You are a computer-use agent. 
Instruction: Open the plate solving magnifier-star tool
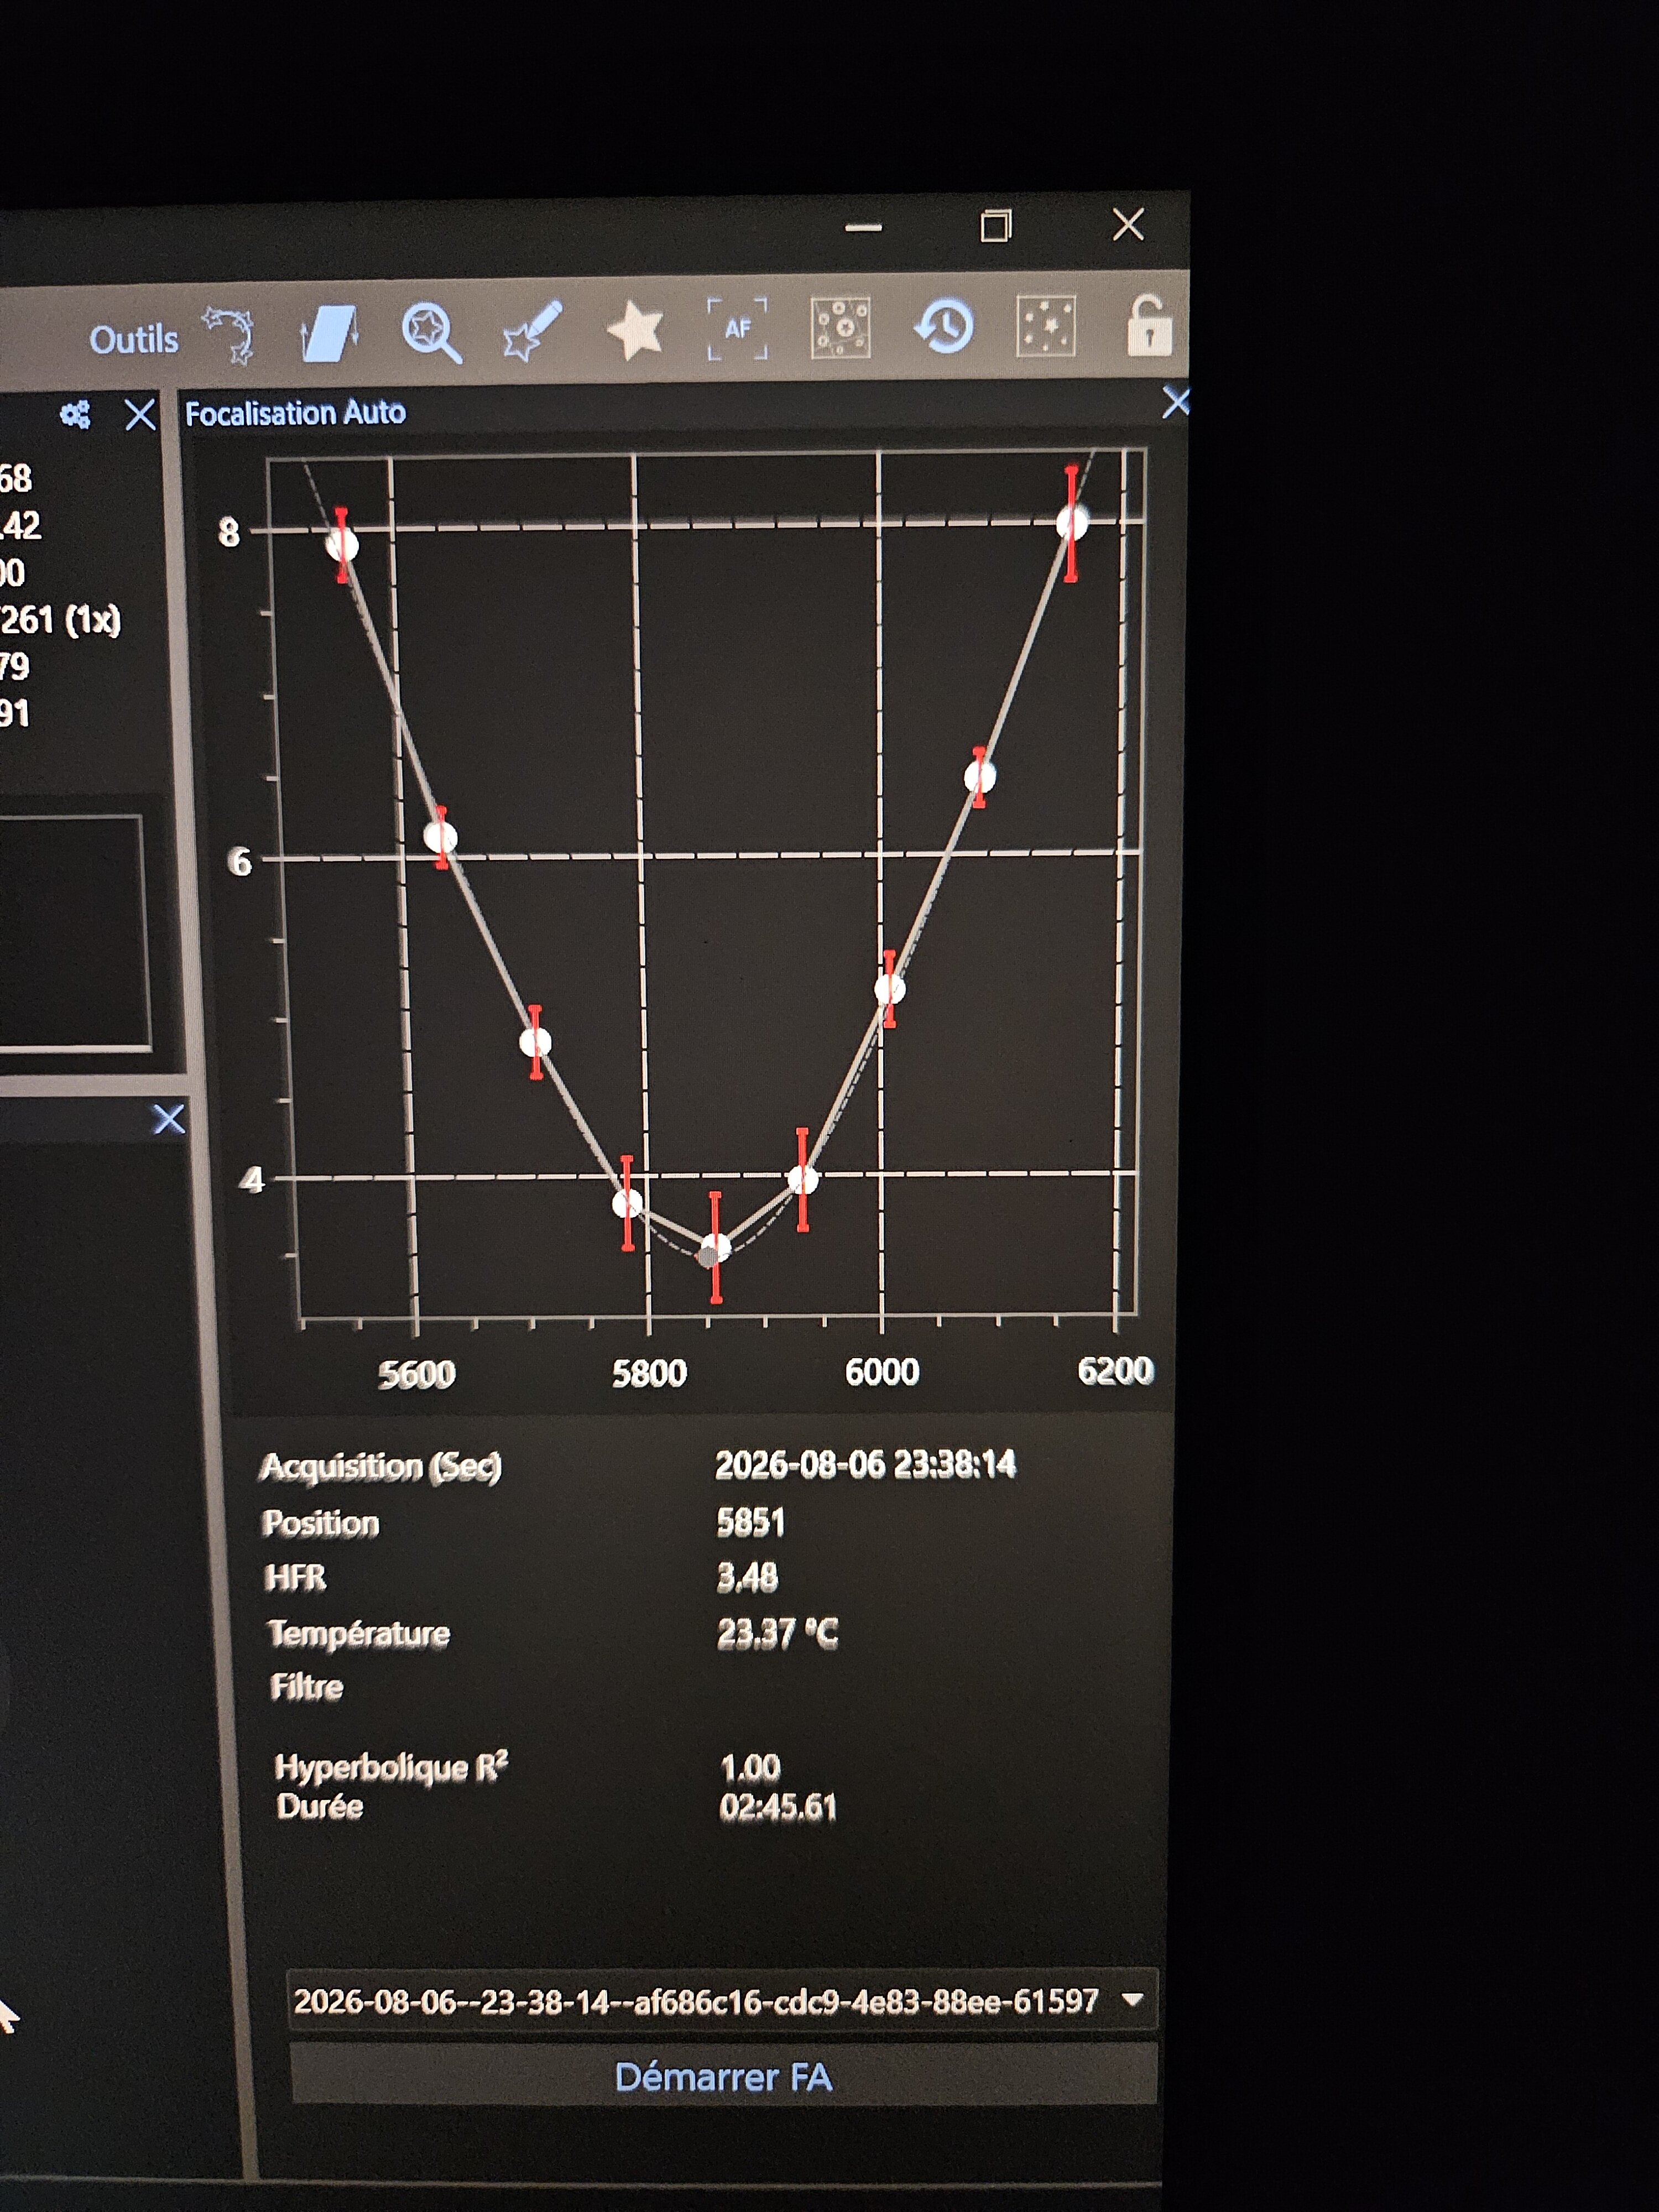point(432,332)
